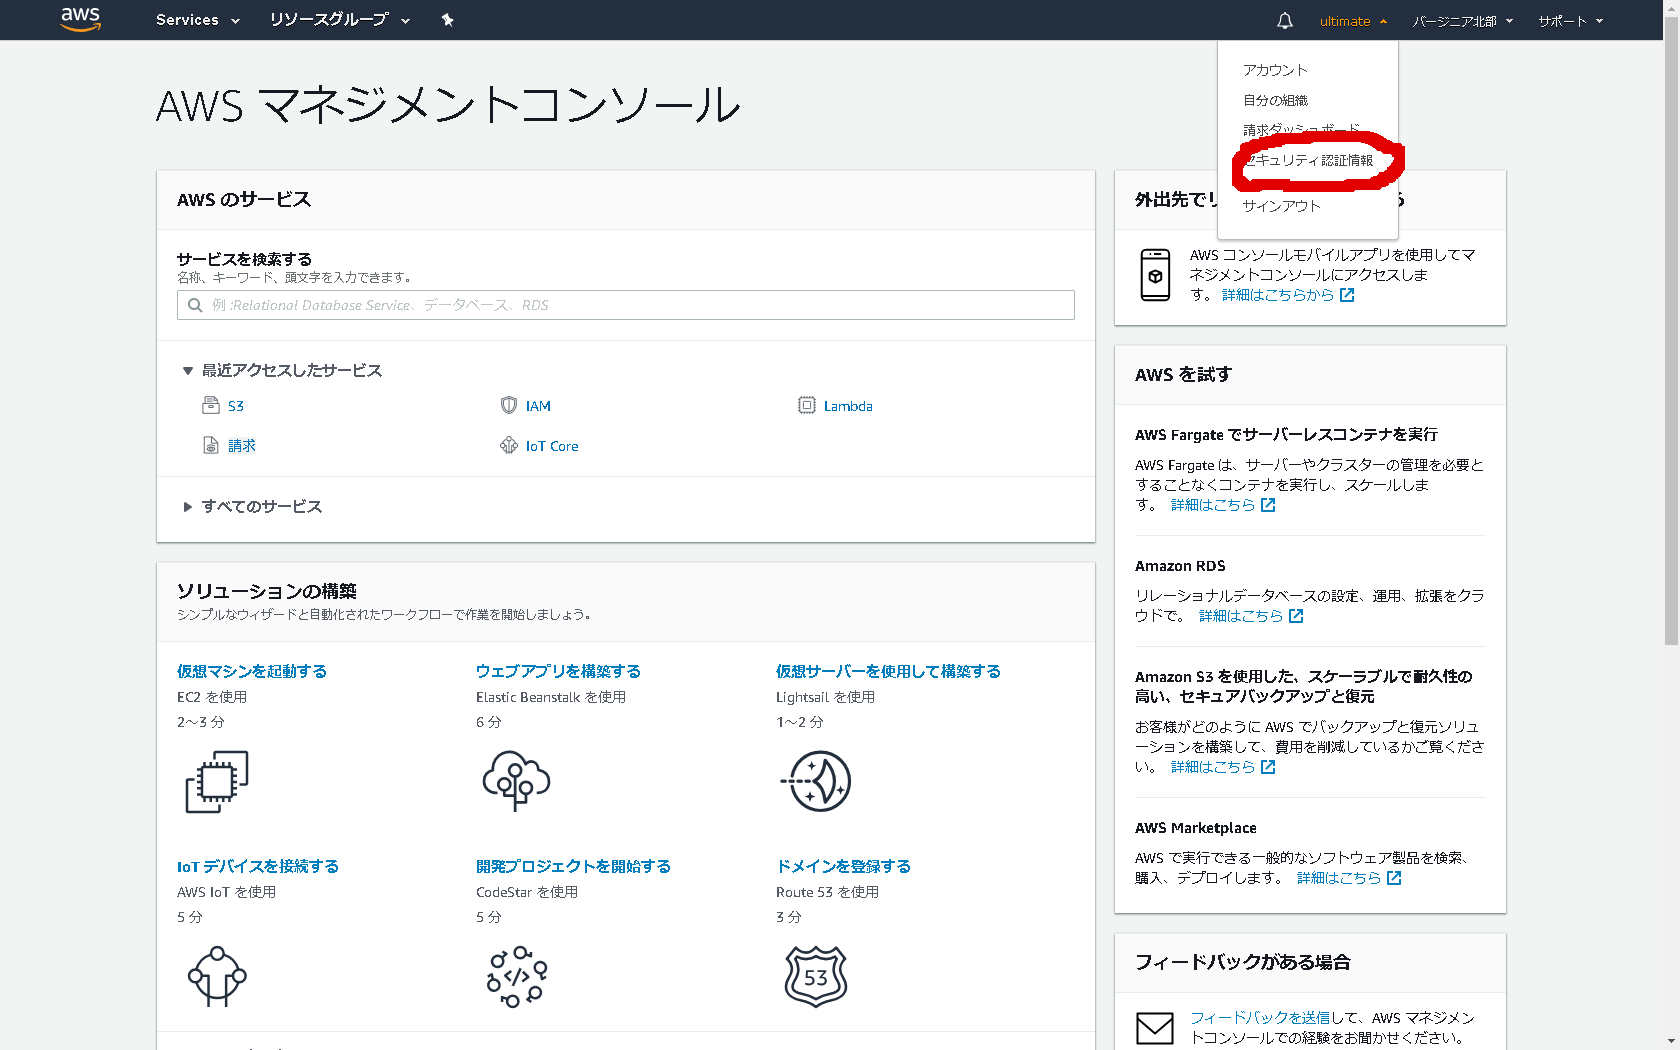Click the pin/star favorites icon in navbar
This screenshot has height=1050, width=1680.
447,20
